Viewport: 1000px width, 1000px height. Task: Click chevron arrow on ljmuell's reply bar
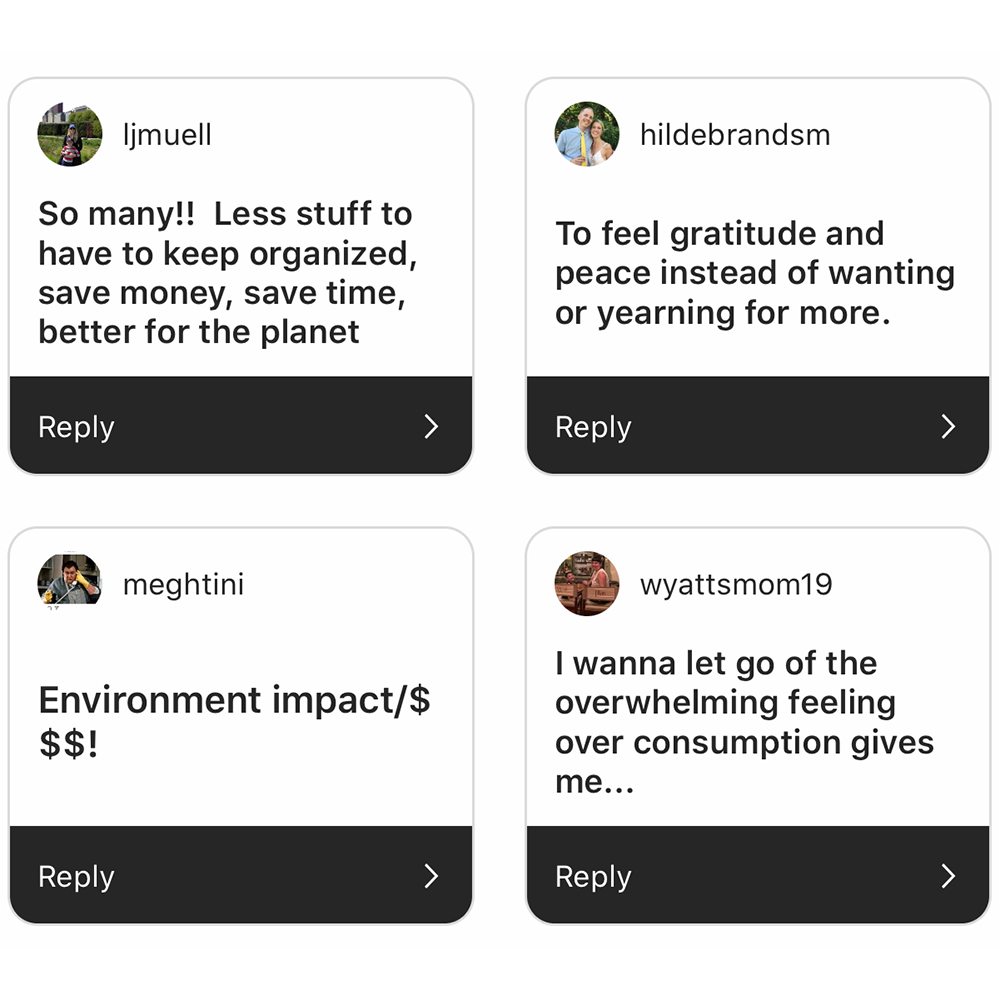click(432, 427)
